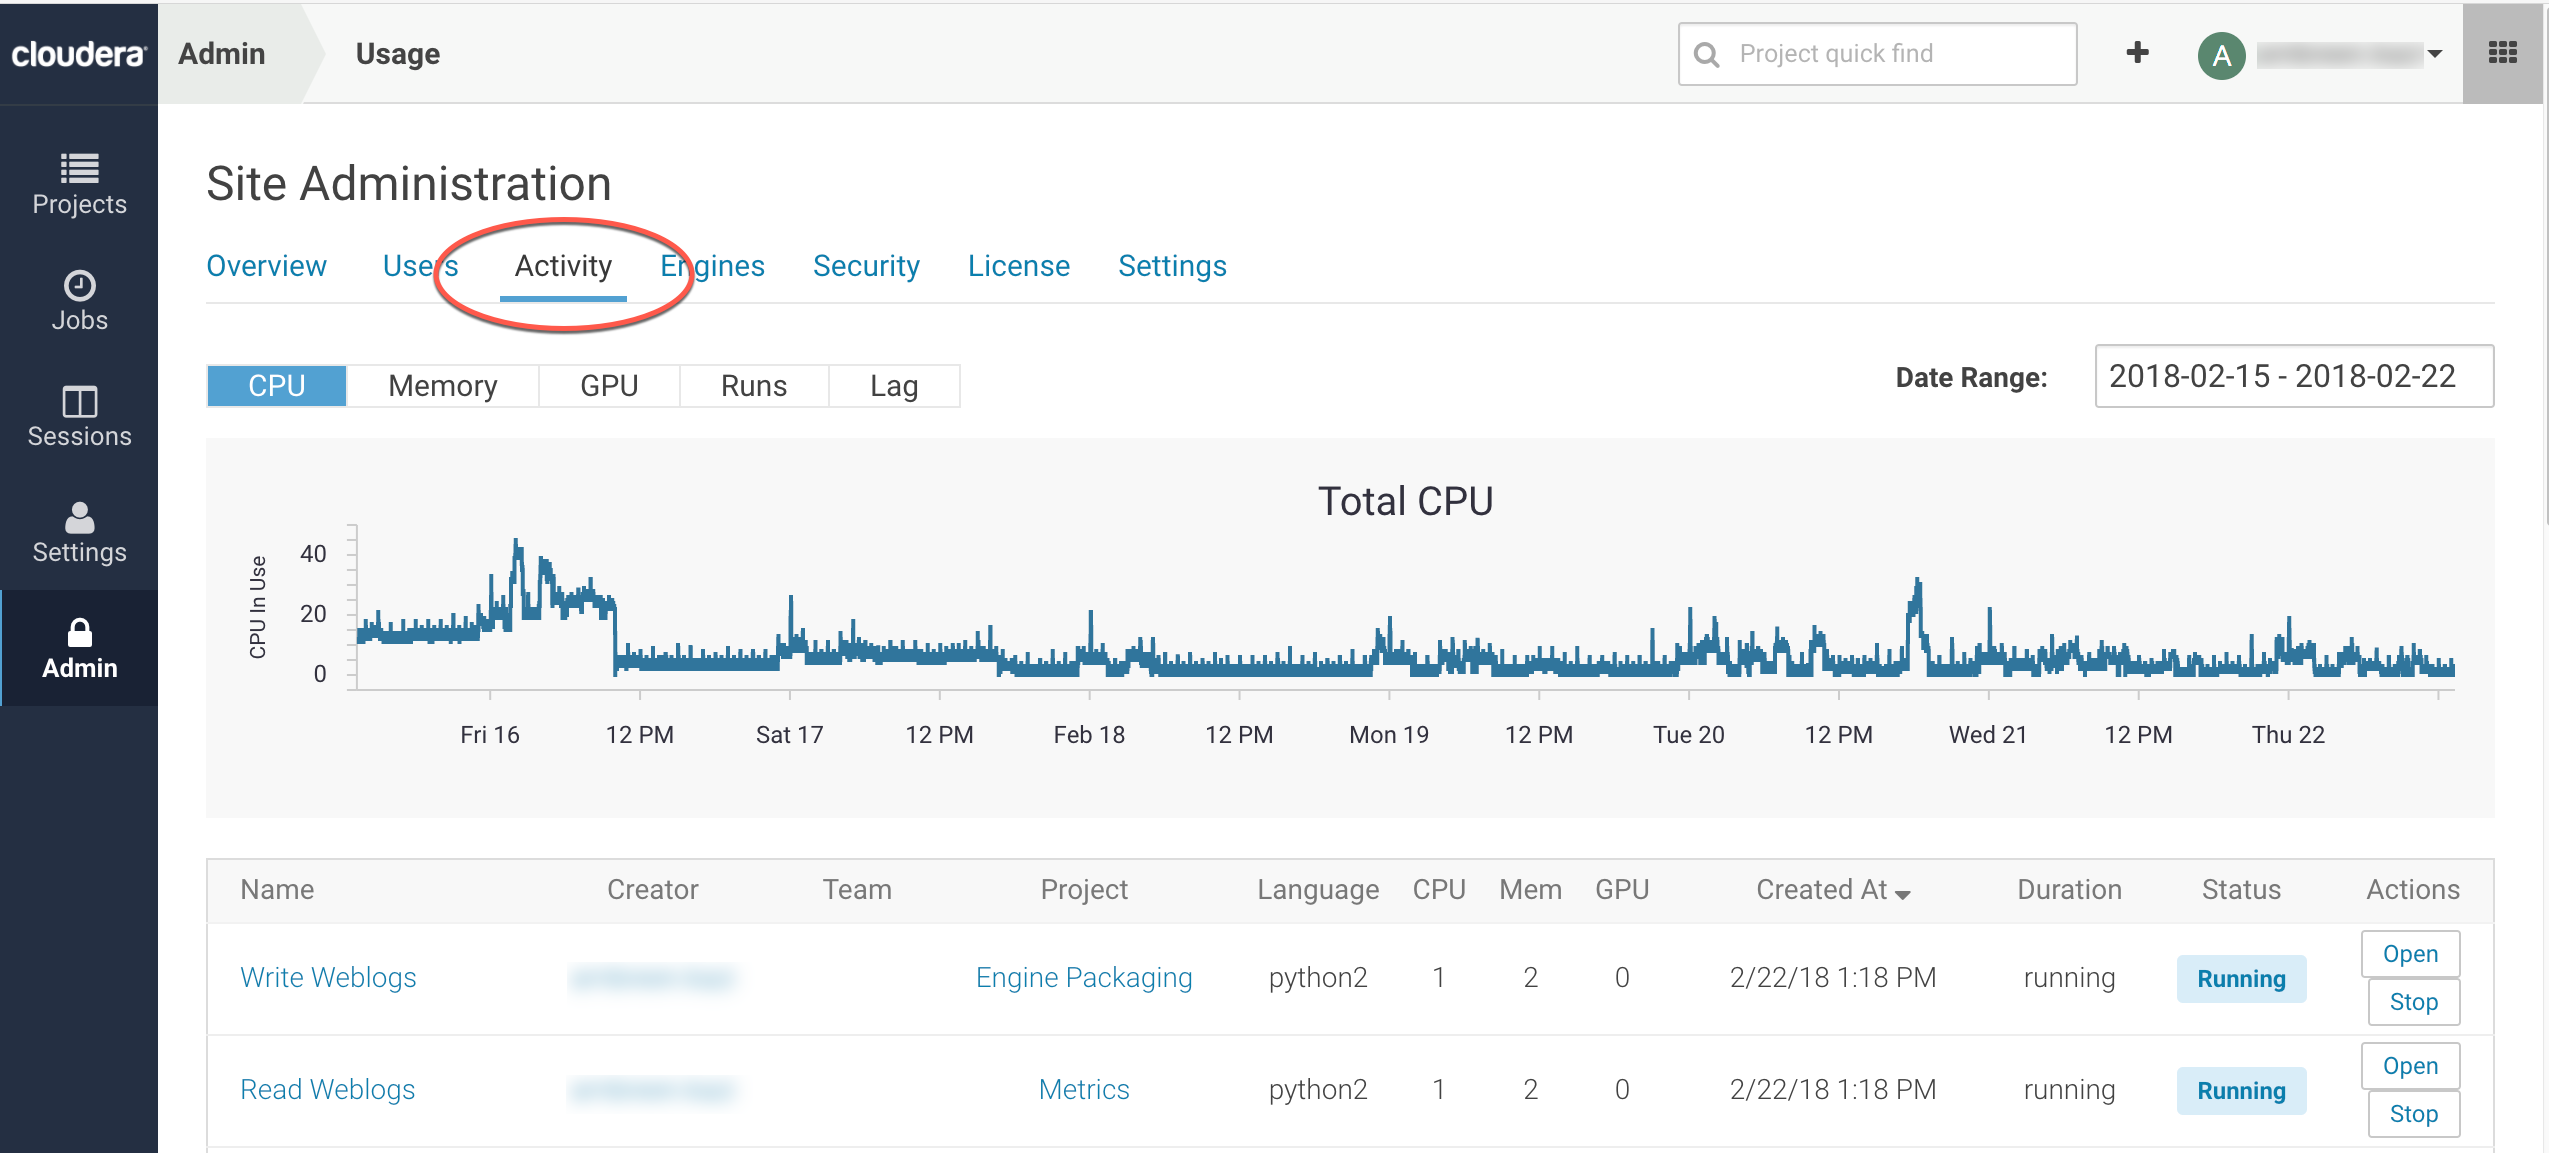Click the green user avatar icon
Image resolution: width=2549 pixels, height=1153 pixels.
coord(2221,55)
